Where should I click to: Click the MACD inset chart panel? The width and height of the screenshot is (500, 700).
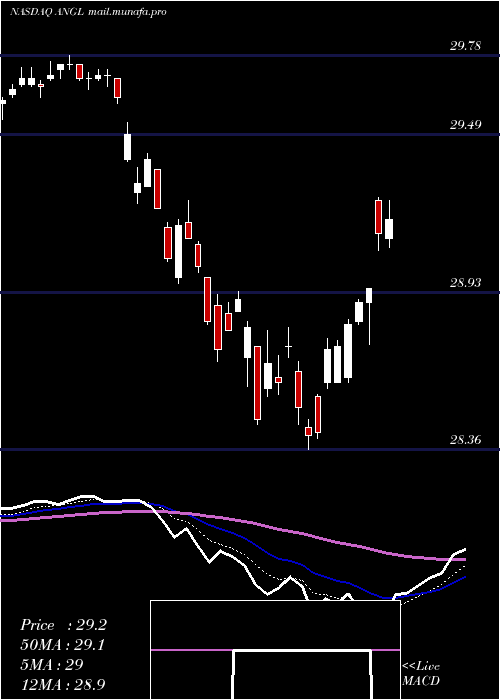tap(275, 650)
